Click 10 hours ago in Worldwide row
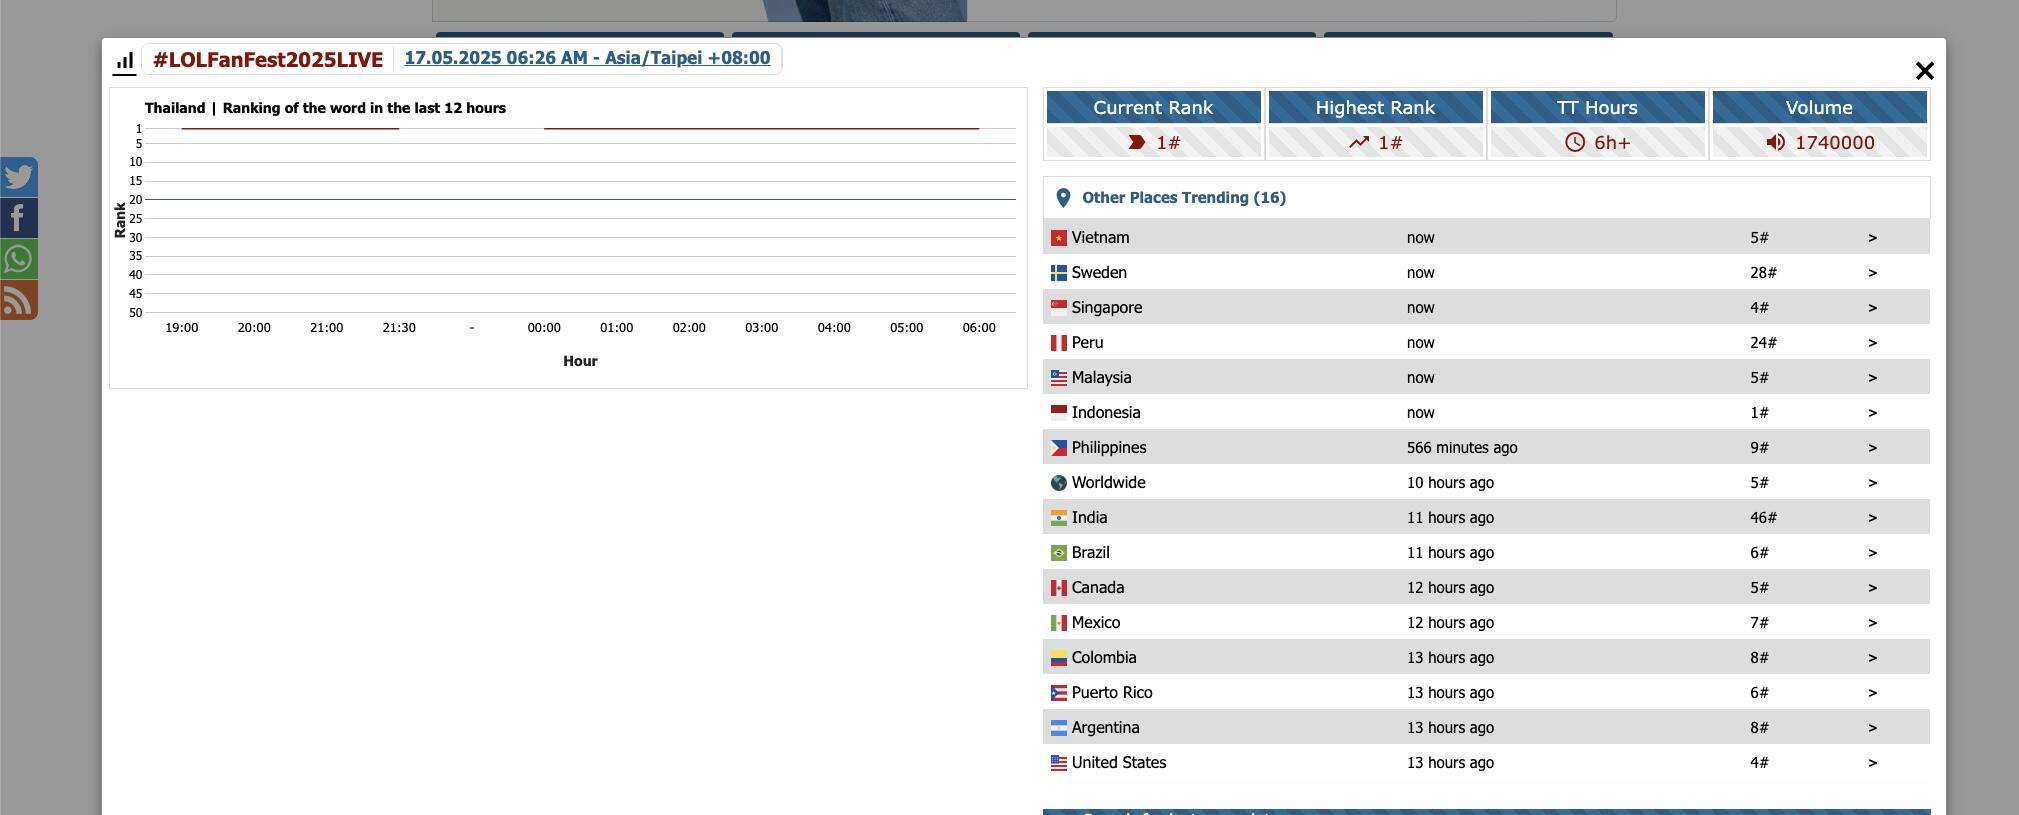This screenshot has height=815, width=2019. 1450,483
